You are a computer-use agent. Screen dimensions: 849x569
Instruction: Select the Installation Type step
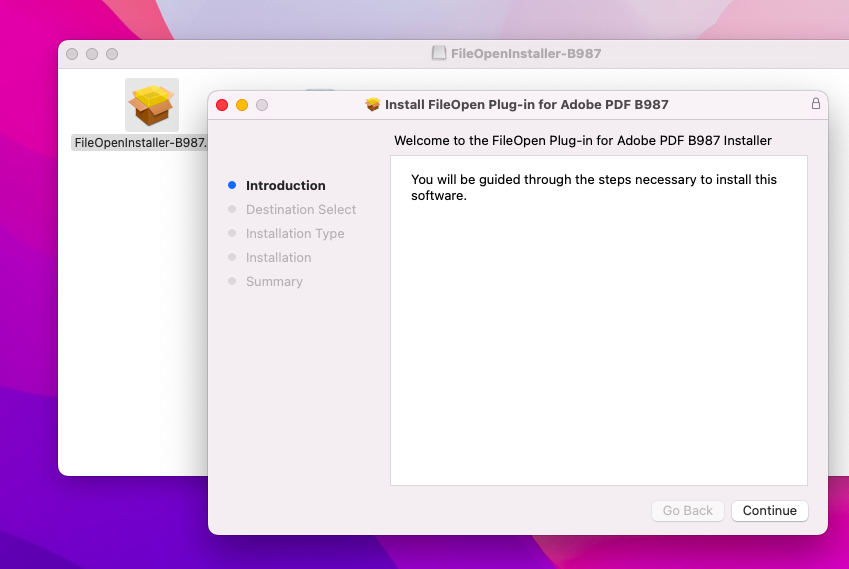[295, 233]
